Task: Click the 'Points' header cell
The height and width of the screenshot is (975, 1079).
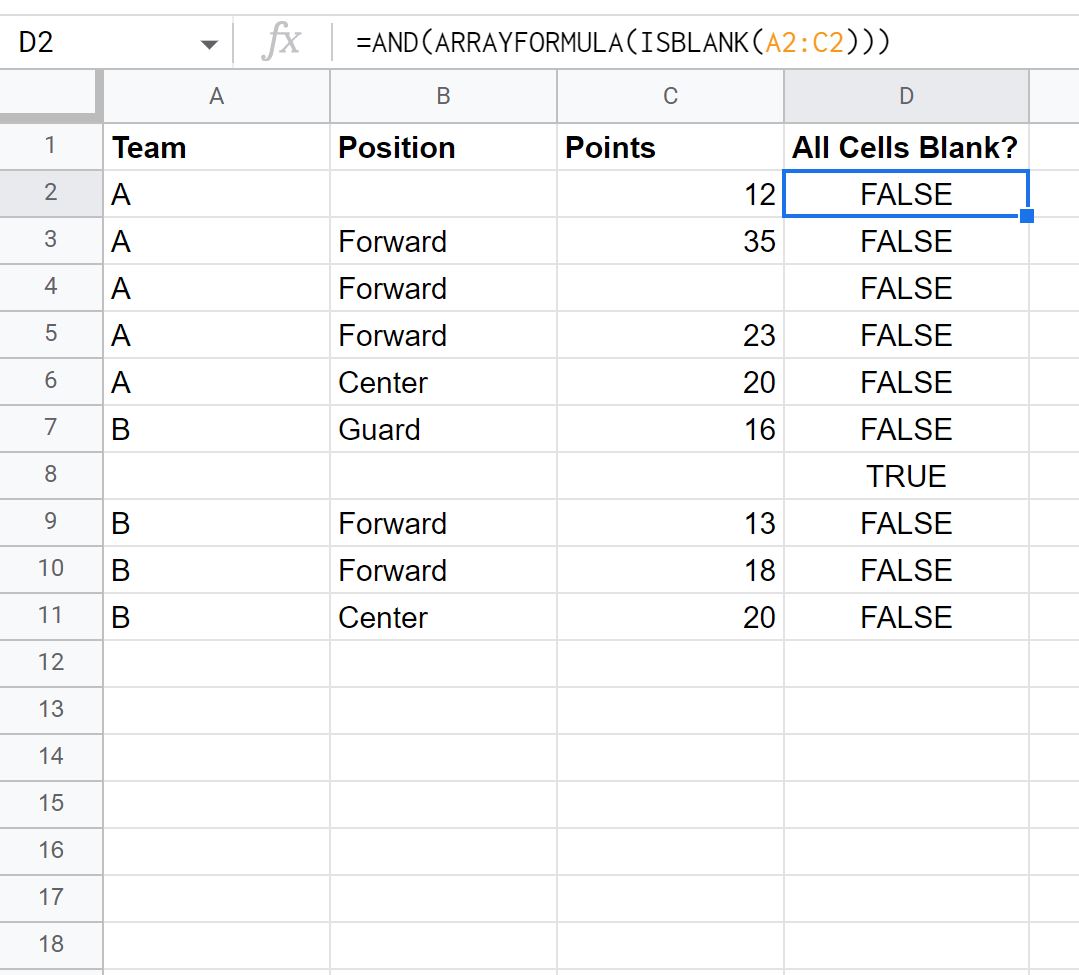Action: [670, 147]
